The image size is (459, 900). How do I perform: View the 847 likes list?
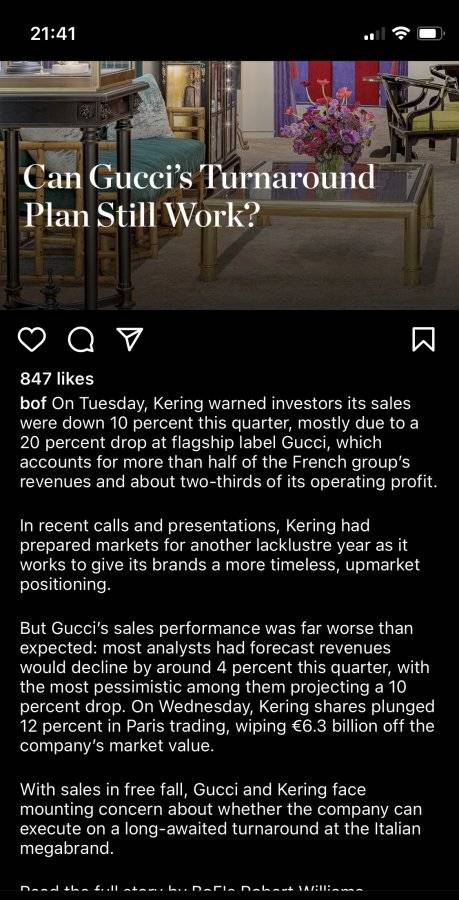pyautogui.click(x=57, y=378)
